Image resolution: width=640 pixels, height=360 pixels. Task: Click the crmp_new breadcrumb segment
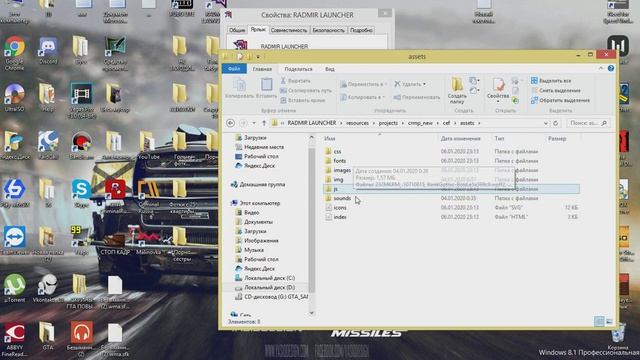[420, 123]
